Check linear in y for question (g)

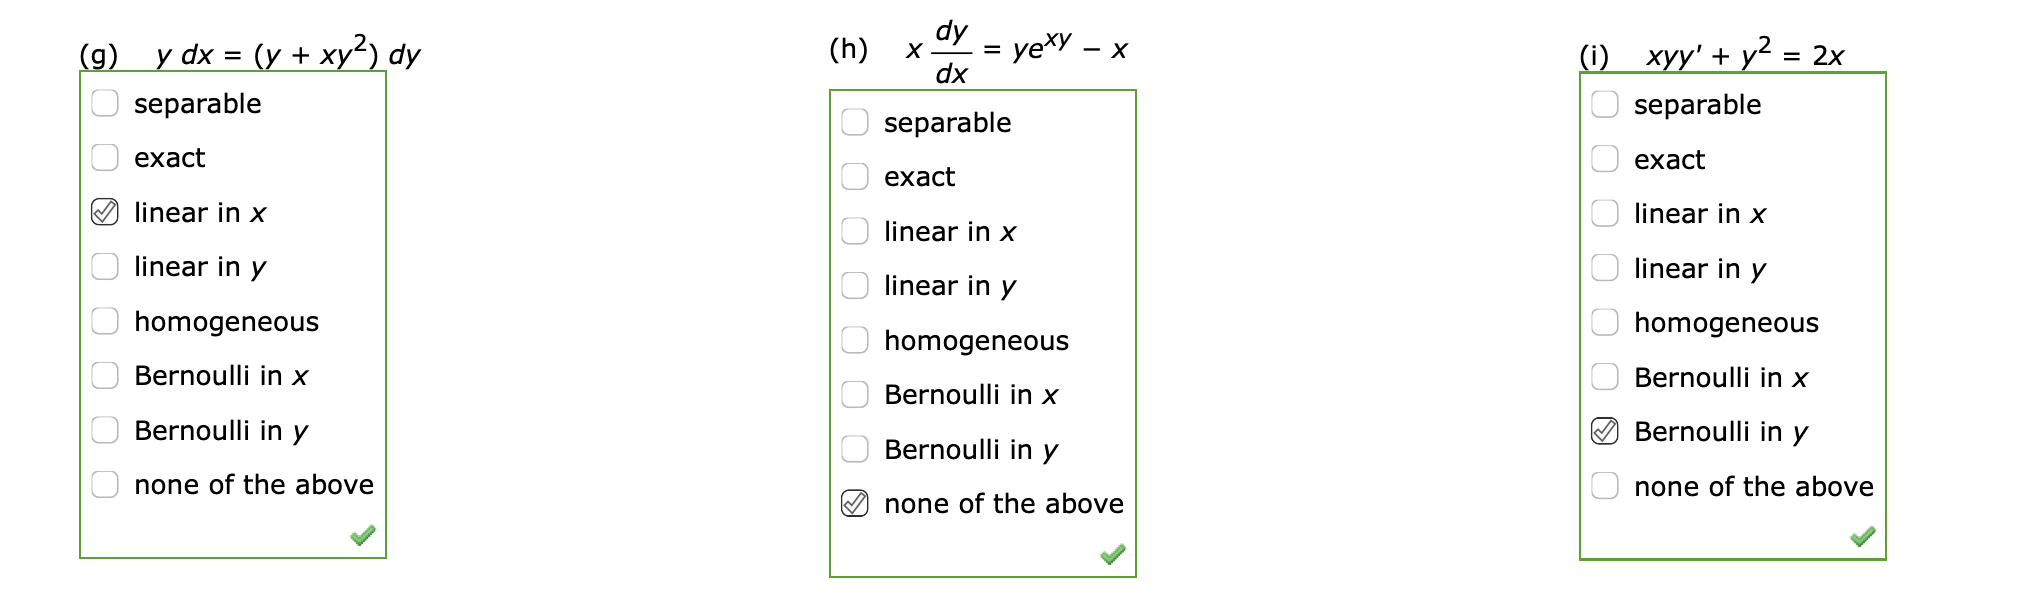click(x=104, y=265)
